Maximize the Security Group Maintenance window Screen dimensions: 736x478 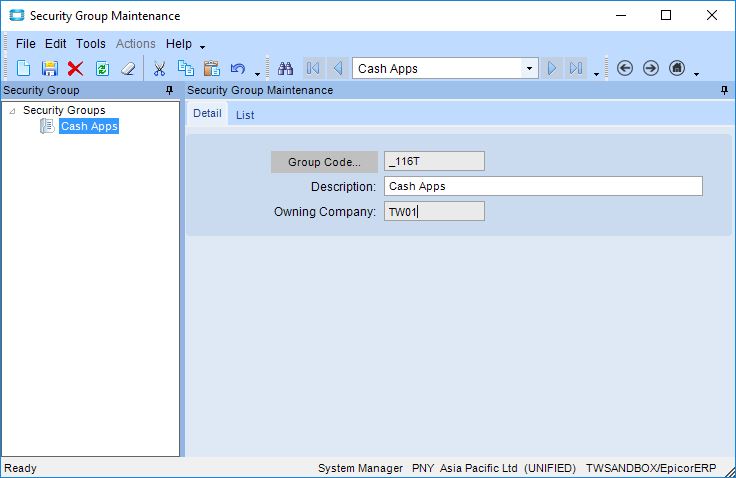click(x=666, y=15)
